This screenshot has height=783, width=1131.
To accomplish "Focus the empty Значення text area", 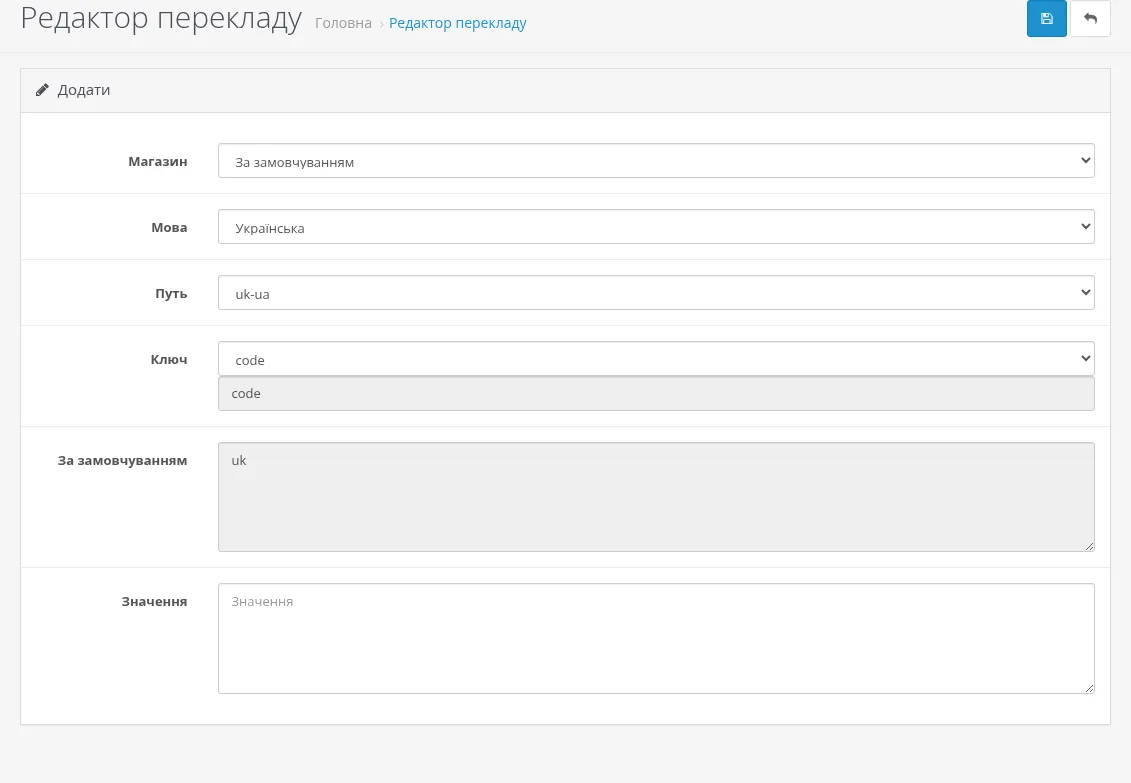I will tap(656, 639).
